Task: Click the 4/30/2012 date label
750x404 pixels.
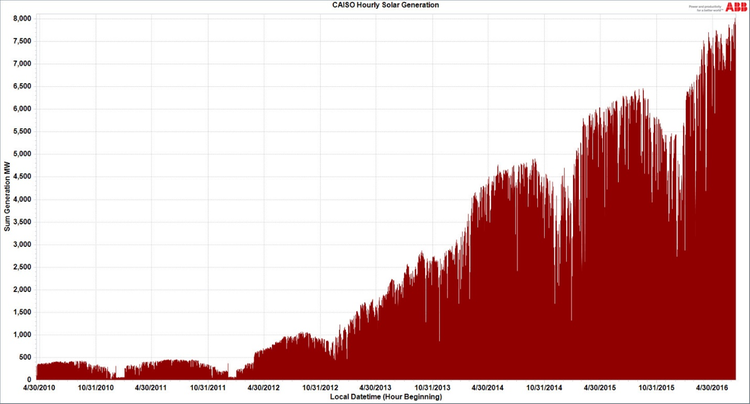Action: pyautogui.click(x=264, y=388)
